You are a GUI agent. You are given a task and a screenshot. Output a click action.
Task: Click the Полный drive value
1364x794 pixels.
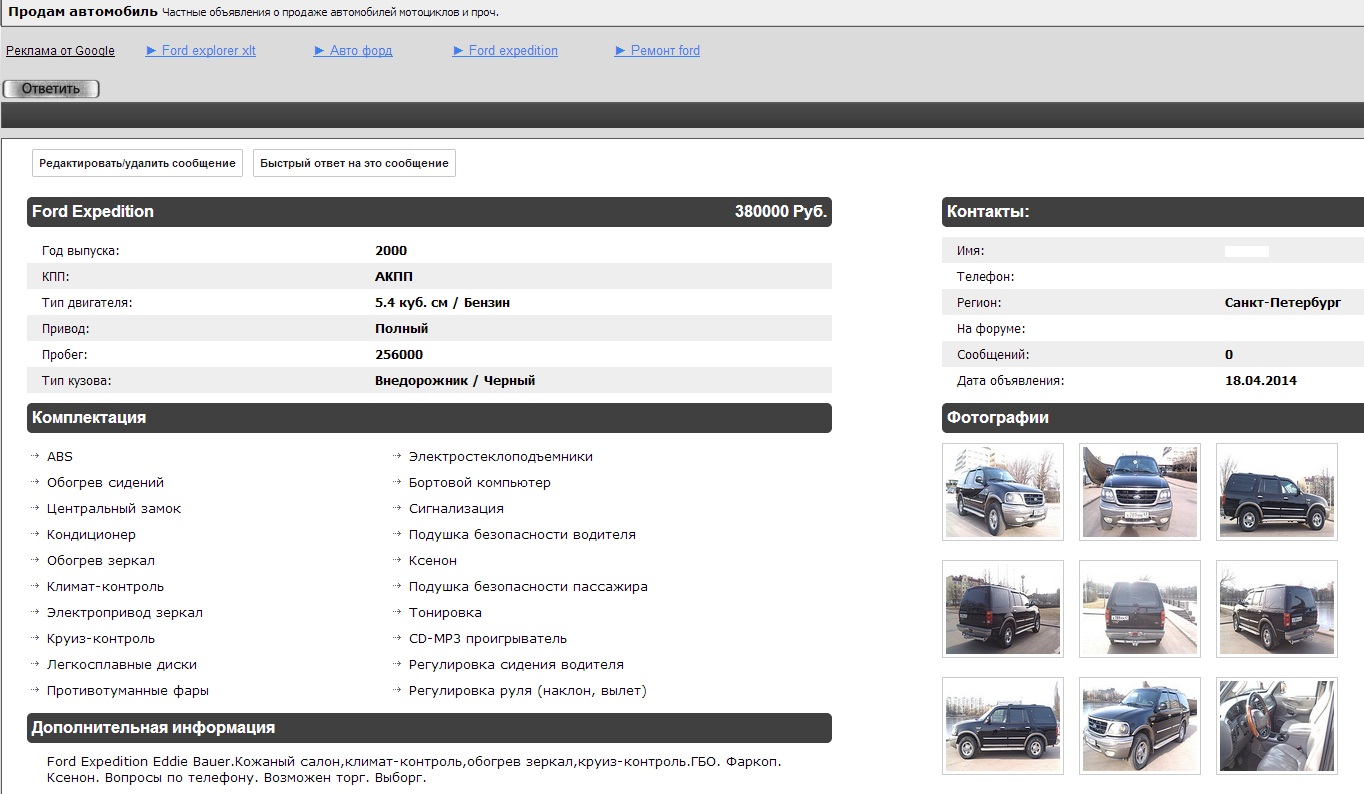pyautogui.click(x=402, y=329)
